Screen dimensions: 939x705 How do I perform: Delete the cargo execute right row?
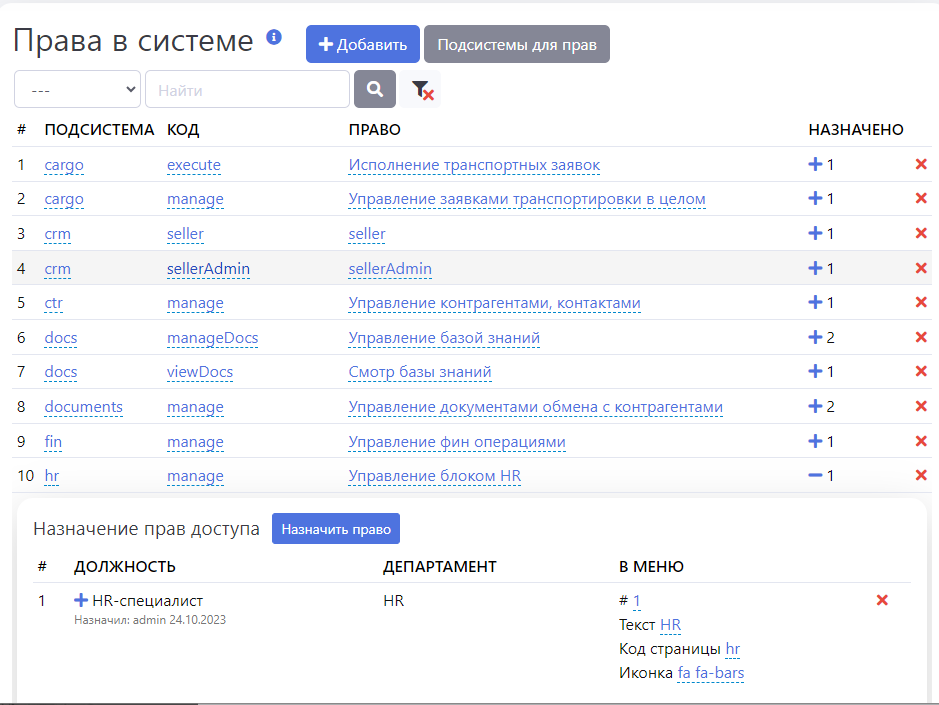coord(921,165)
